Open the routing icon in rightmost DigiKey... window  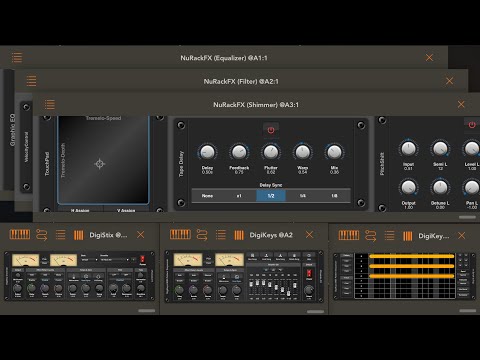tap(371, 236)
